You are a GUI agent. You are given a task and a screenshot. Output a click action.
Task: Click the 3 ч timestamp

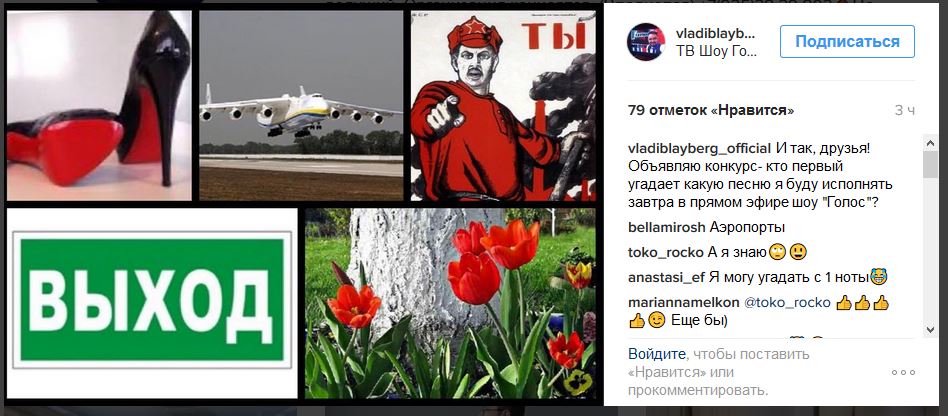pyautogui.click(x=904, y=110)
